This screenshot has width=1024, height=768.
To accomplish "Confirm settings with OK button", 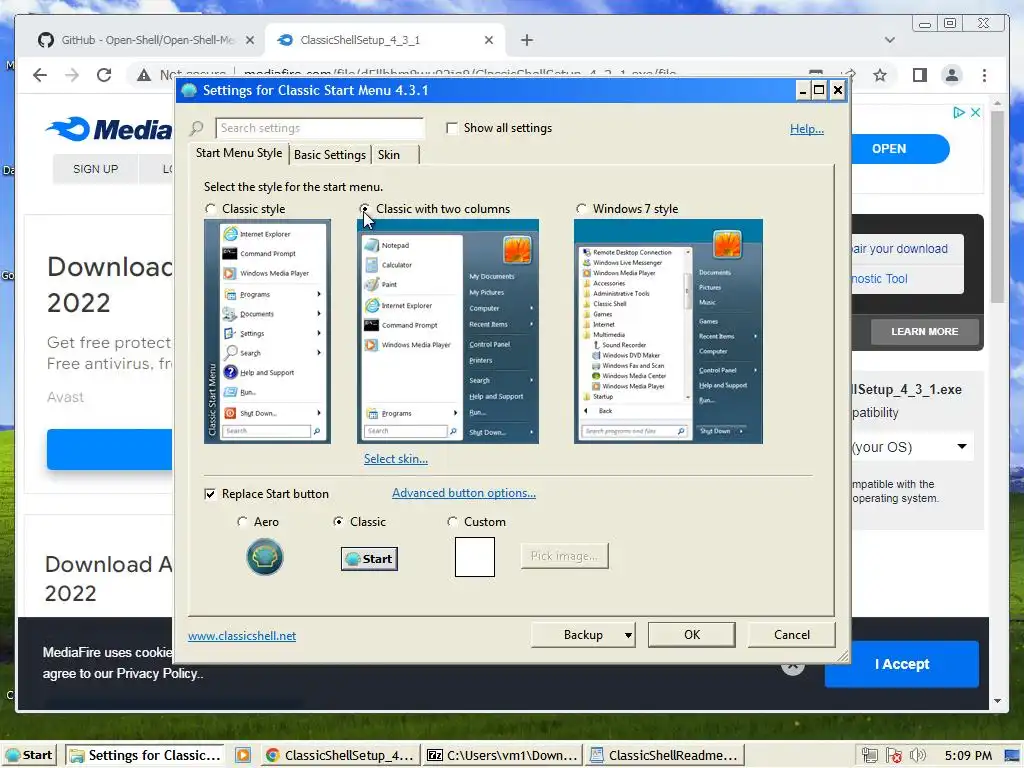I will (x=692, y=635).
